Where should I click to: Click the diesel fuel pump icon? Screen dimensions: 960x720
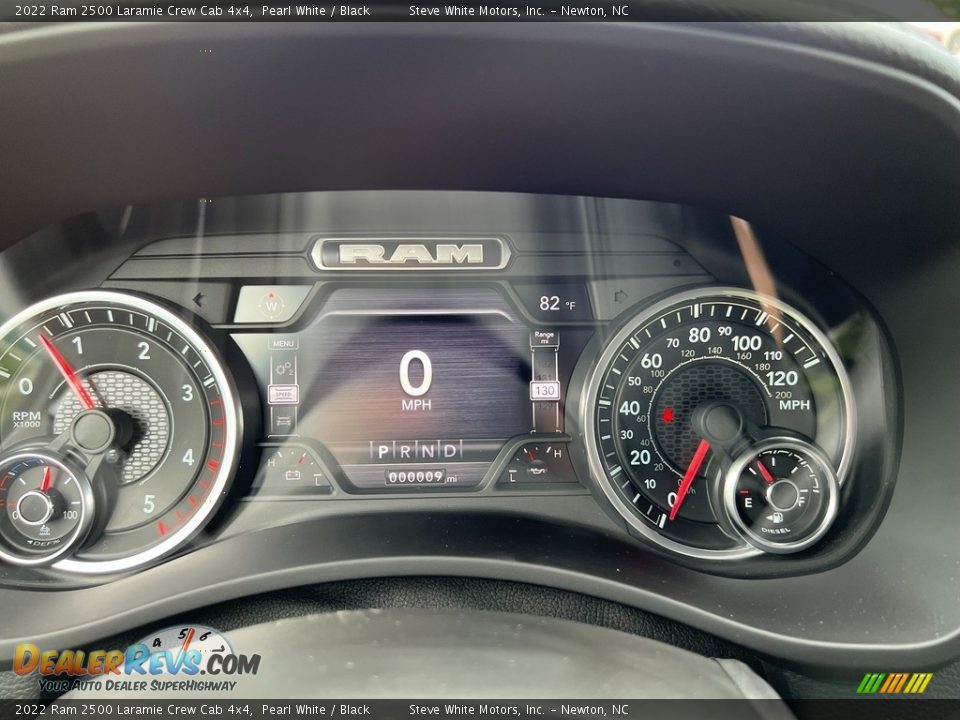click(x=774, y=518)
